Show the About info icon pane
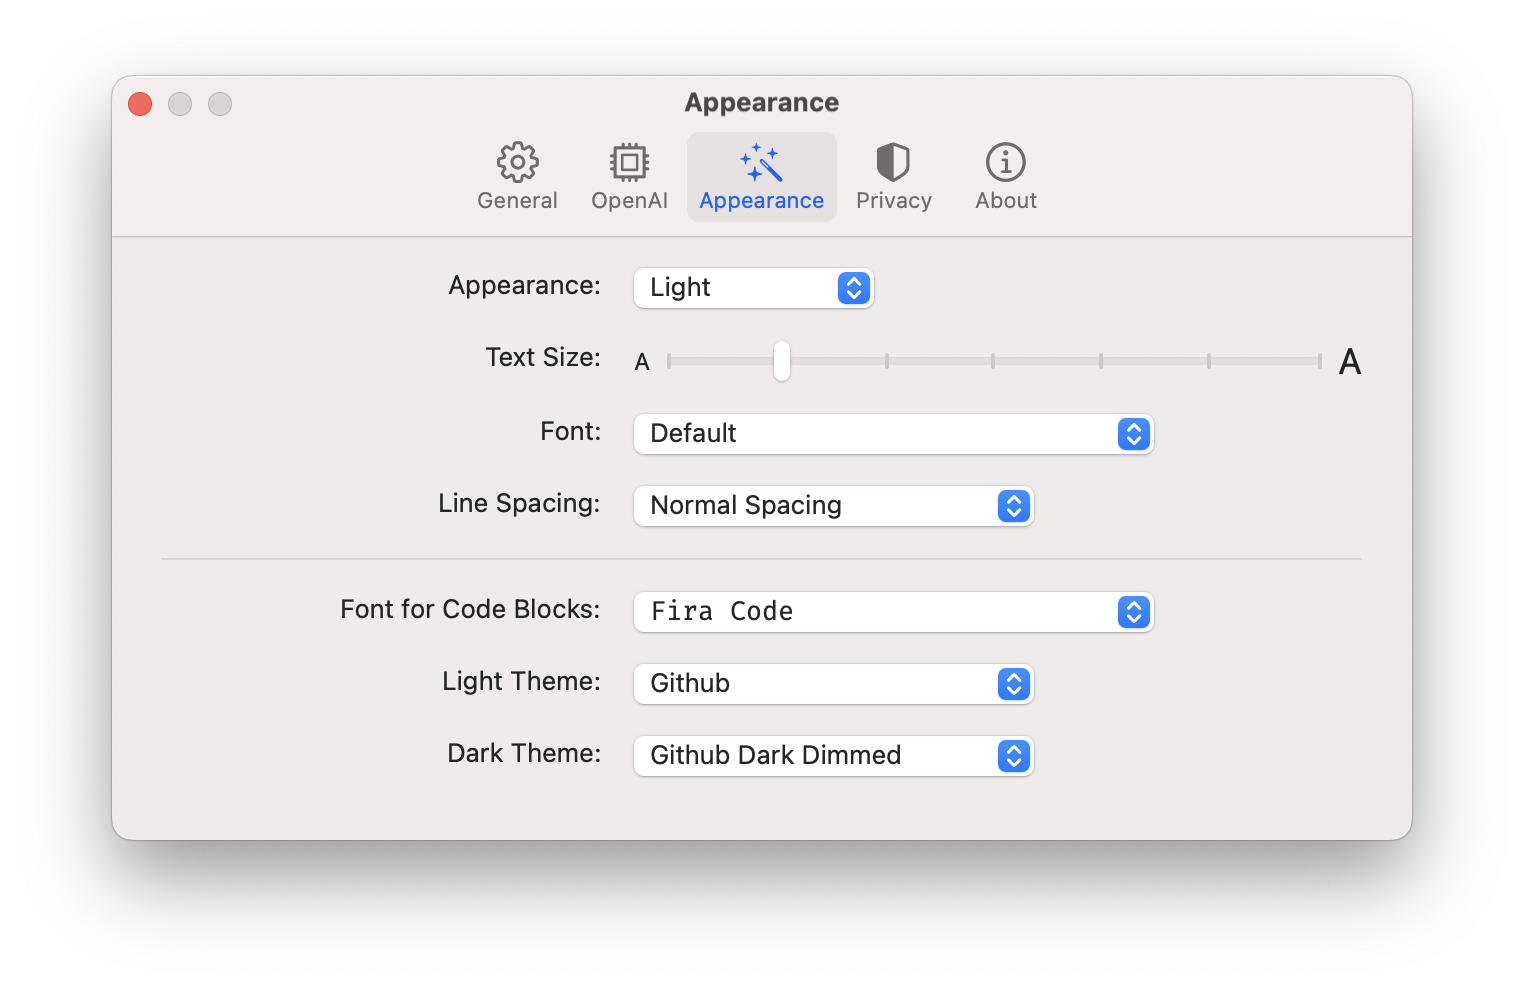This screenshot has width=1524, height=988. pyautogui.click(x=1005, y=162)
